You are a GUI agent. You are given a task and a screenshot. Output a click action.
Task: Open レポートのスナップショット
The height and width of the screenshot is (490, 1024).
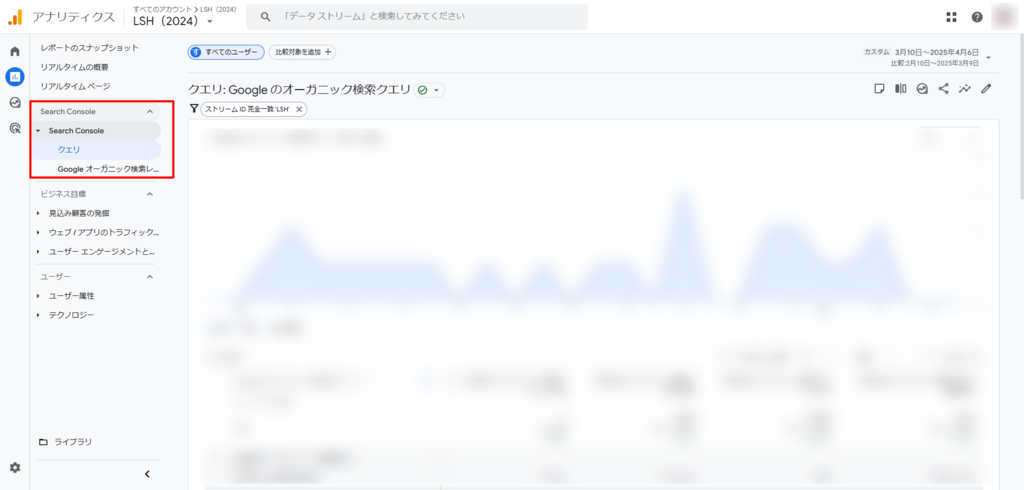pyautogui.click(x=89, y=48)
